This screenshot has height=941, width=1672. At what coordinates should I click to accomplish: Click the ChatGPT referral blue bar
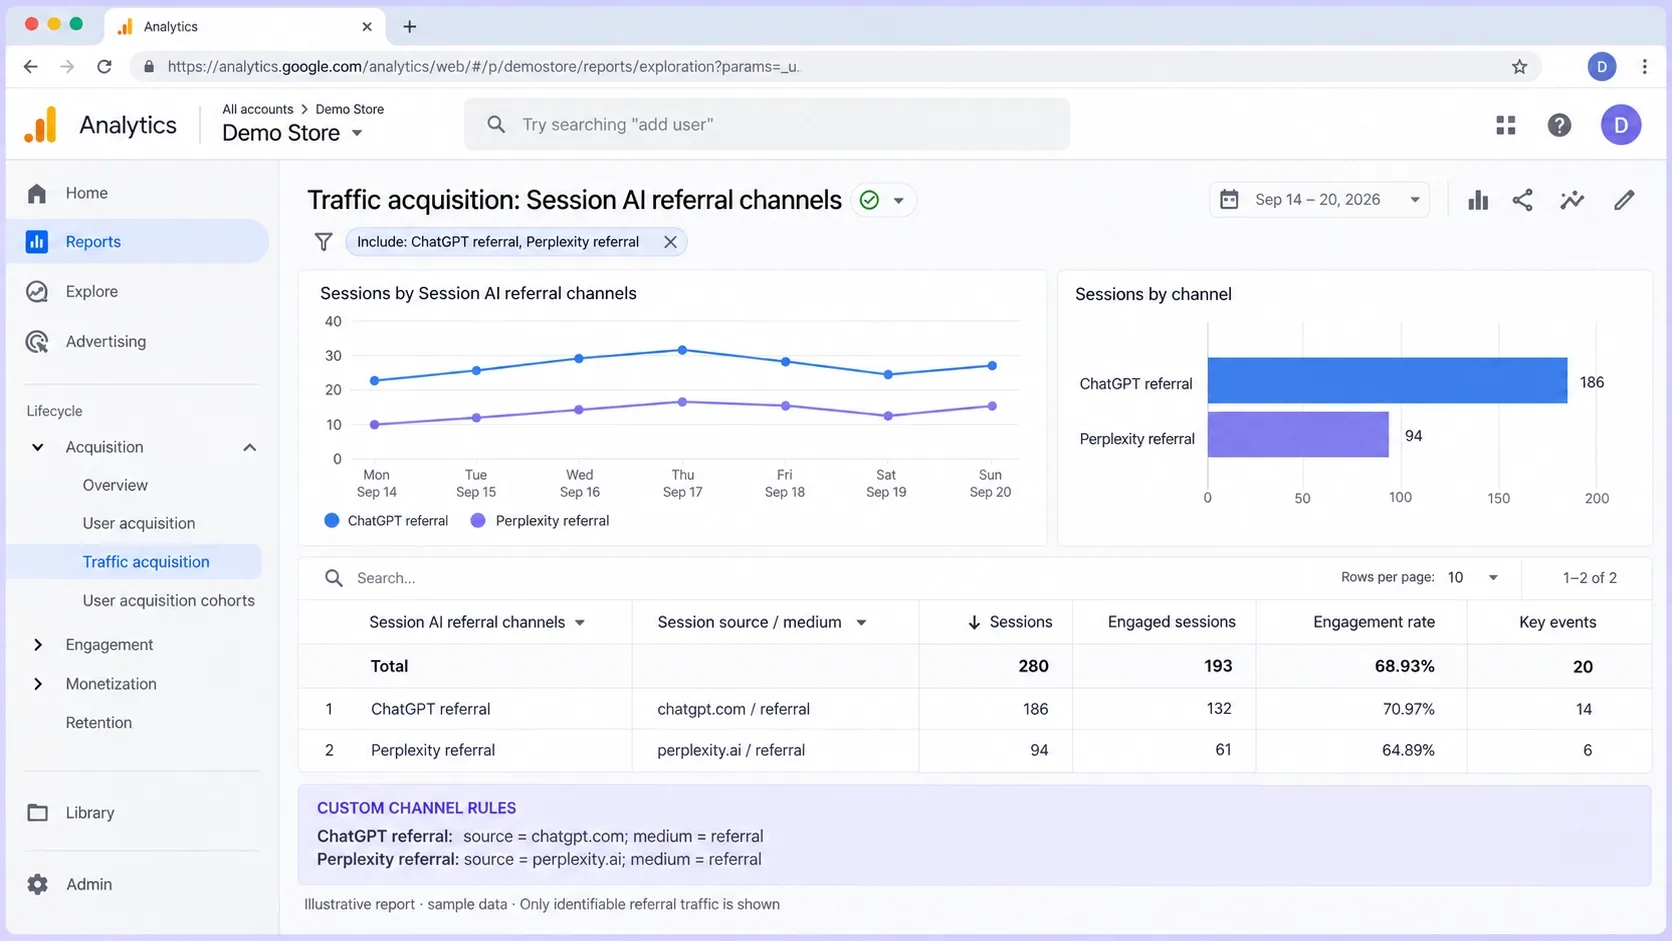coord(1387,380)
